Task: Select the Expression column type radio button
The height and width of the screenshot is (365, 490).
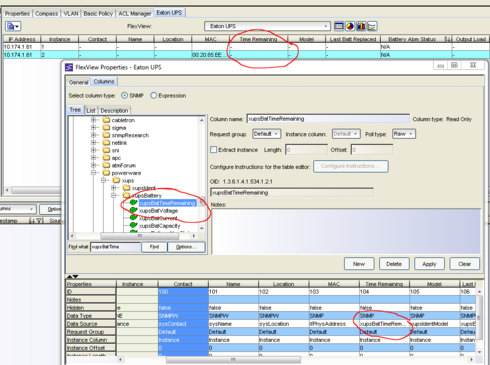Action: 153,96
